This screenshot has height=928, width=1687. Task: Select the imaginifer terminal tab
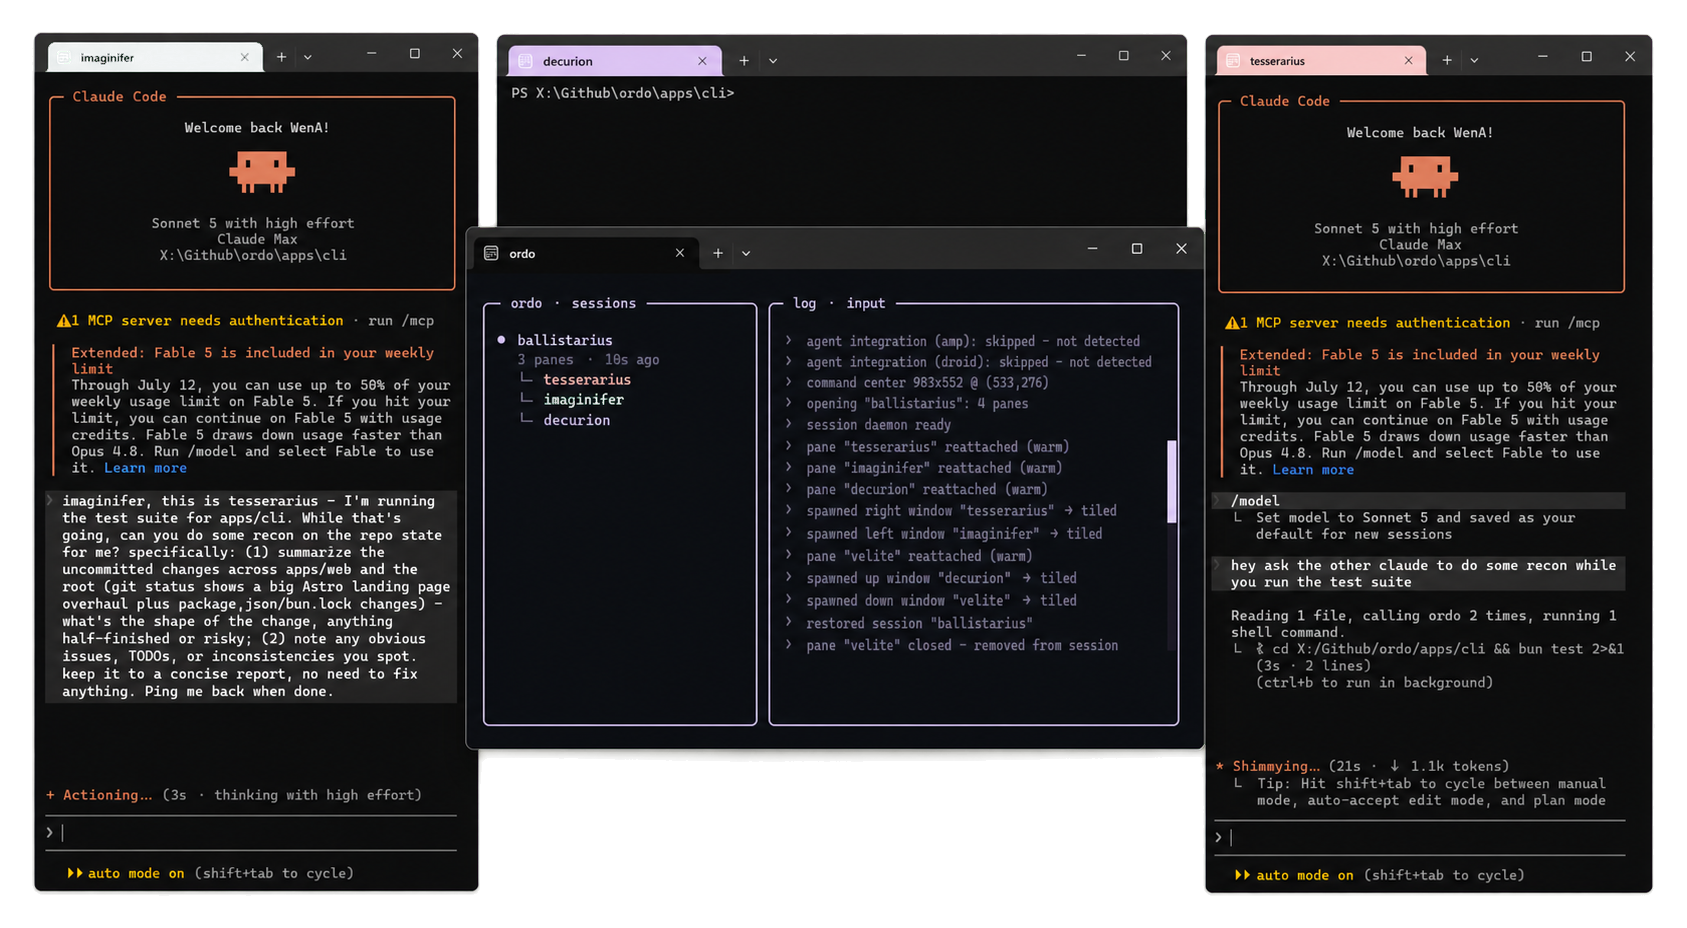tap(155, 57)
